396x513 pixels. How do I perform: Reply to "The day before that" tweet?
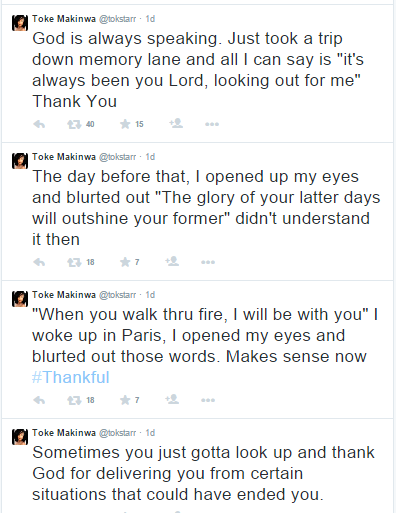coord(39,262)
